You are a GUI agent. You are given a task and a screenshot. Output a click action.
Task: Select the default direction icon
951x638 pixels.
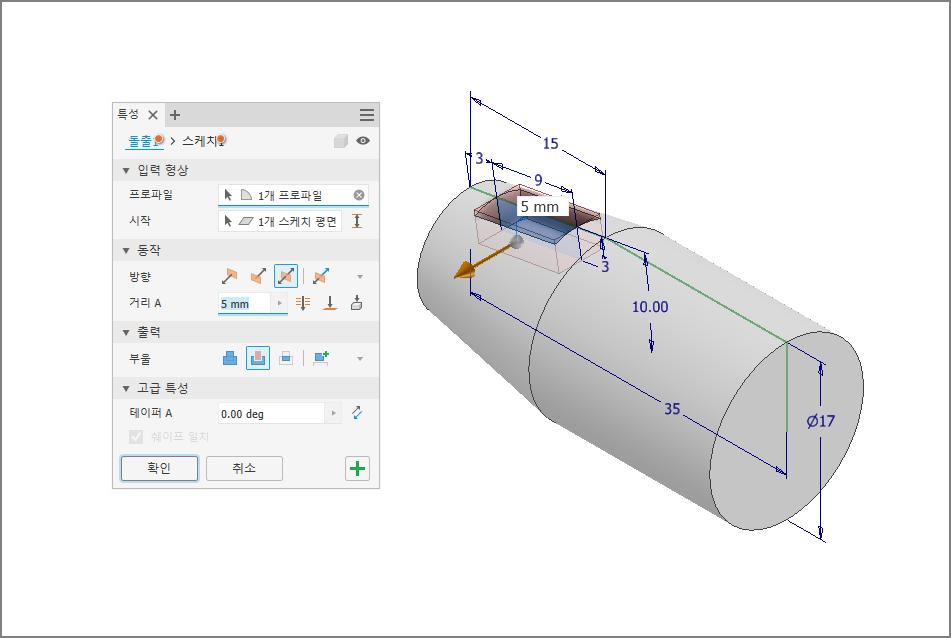(x=229, y=276)
